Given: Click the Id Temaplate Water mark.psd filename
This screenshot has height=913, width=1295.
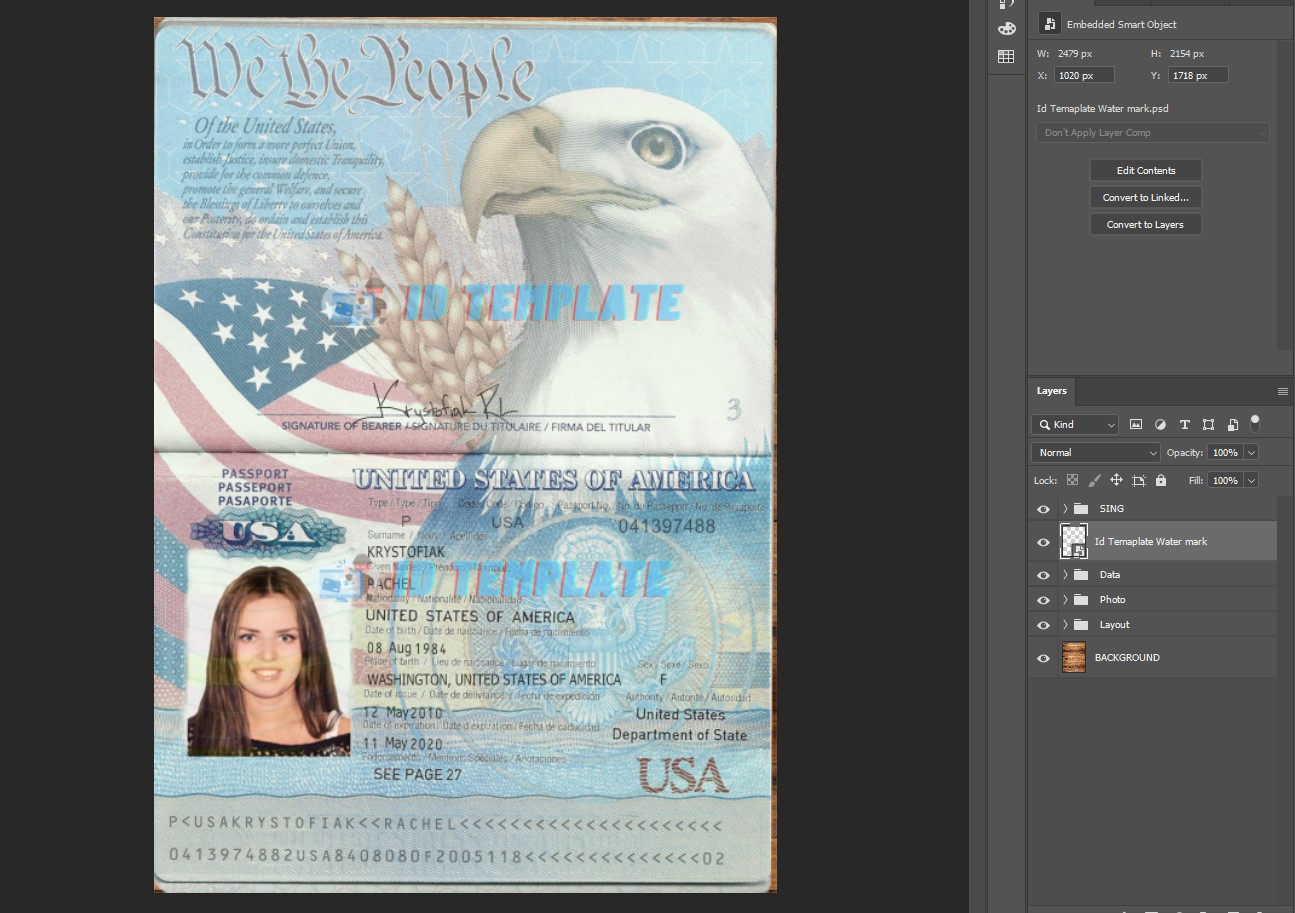Looking at the screenshot, I should [1102, 109].
